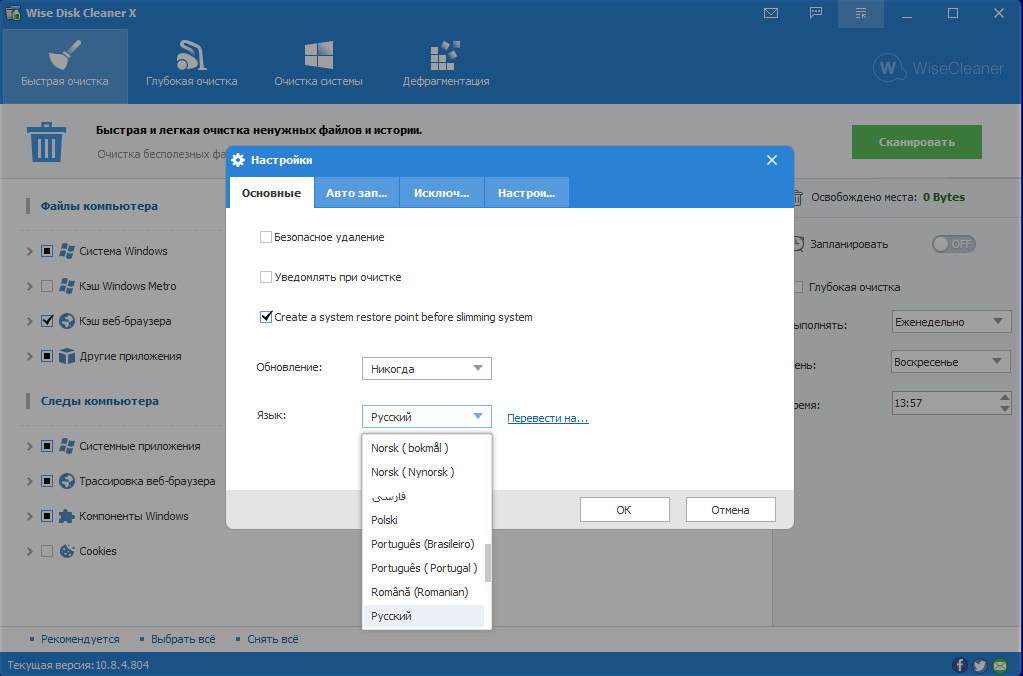1023x676 pixels.
Task: Switch to the Основные tab
Action: tap(271, 192)
